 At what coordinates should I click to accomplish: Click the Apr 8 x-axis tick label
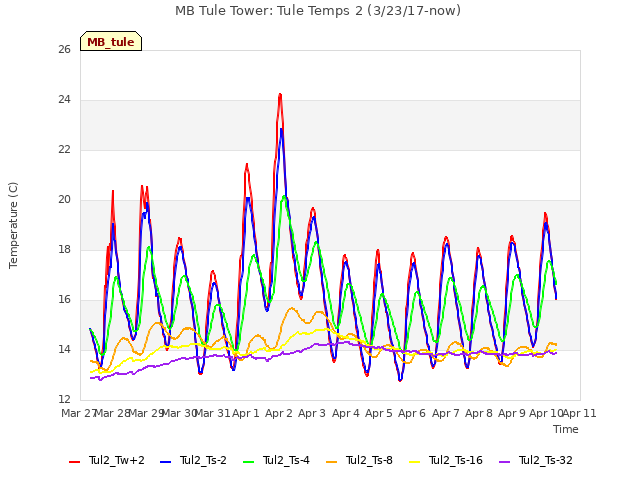tap(479, 413)
